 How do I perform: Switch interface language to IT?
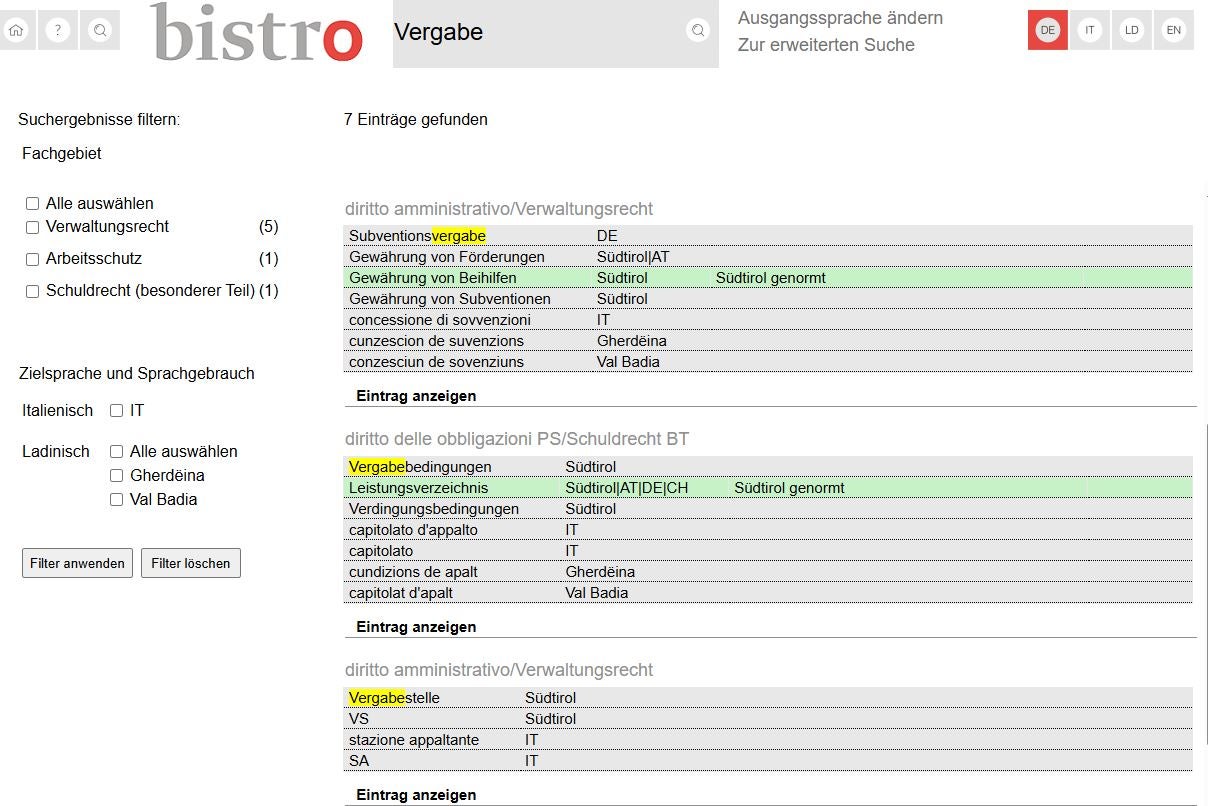(1090, 30)
